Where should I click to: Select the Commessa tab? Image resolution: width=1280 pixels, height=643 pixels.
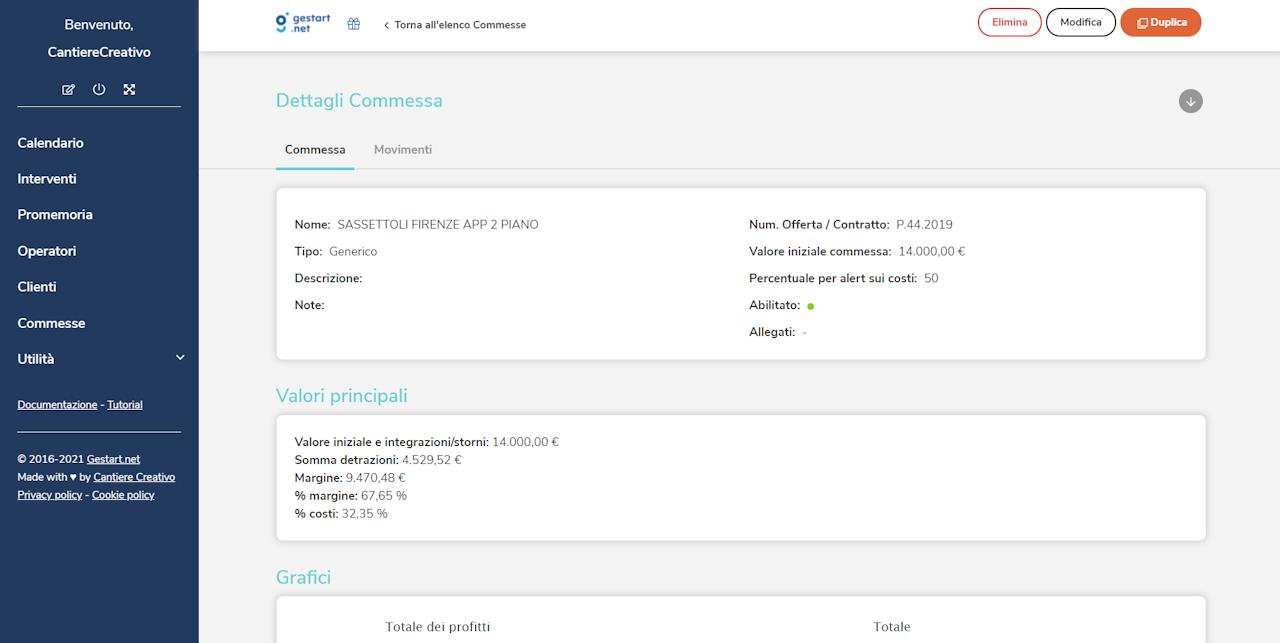[x=315, y=150]
